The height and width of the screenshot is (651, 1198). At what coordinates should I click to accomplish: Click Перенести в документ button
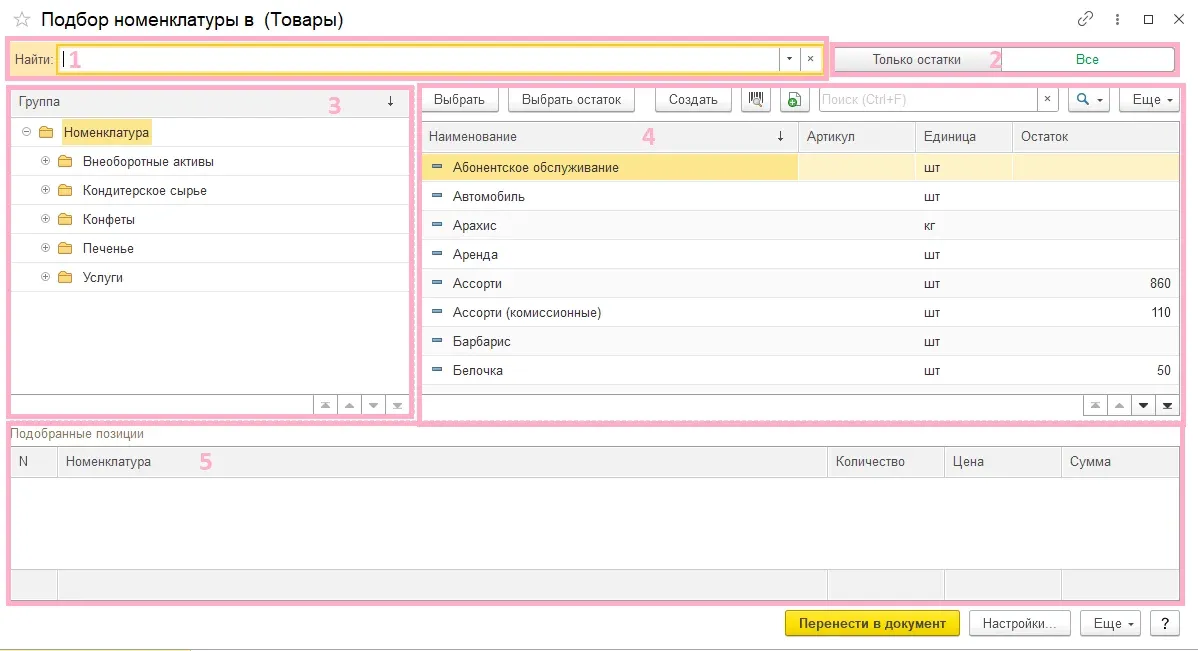(873, 623)
